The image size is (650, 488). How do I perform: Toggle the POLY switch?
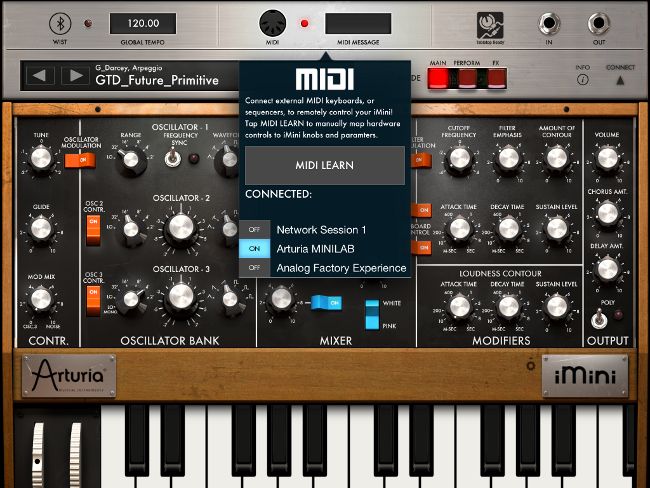click(x=599, y=318)
